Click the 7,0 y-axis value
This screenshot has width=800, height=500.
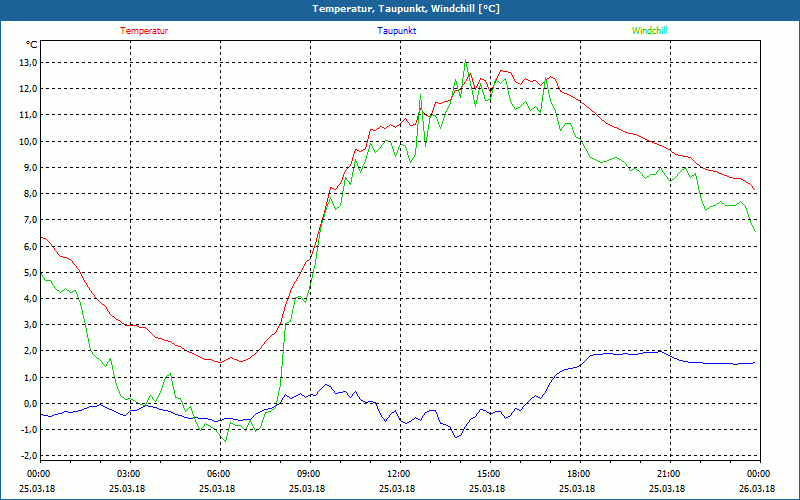tap(30, 220)
